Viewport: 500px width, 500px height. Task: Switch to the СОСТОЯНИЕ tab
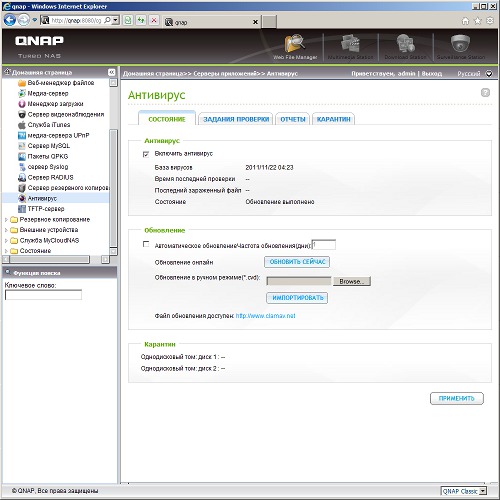pos(167,119)
